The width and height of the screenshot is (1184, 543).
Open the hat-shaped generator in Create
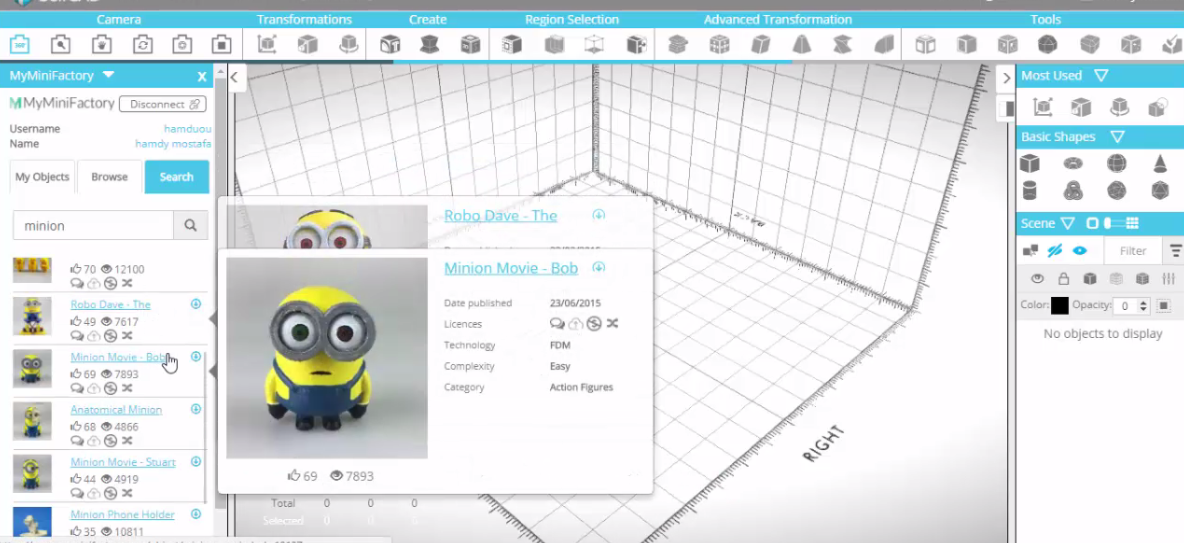430,45
